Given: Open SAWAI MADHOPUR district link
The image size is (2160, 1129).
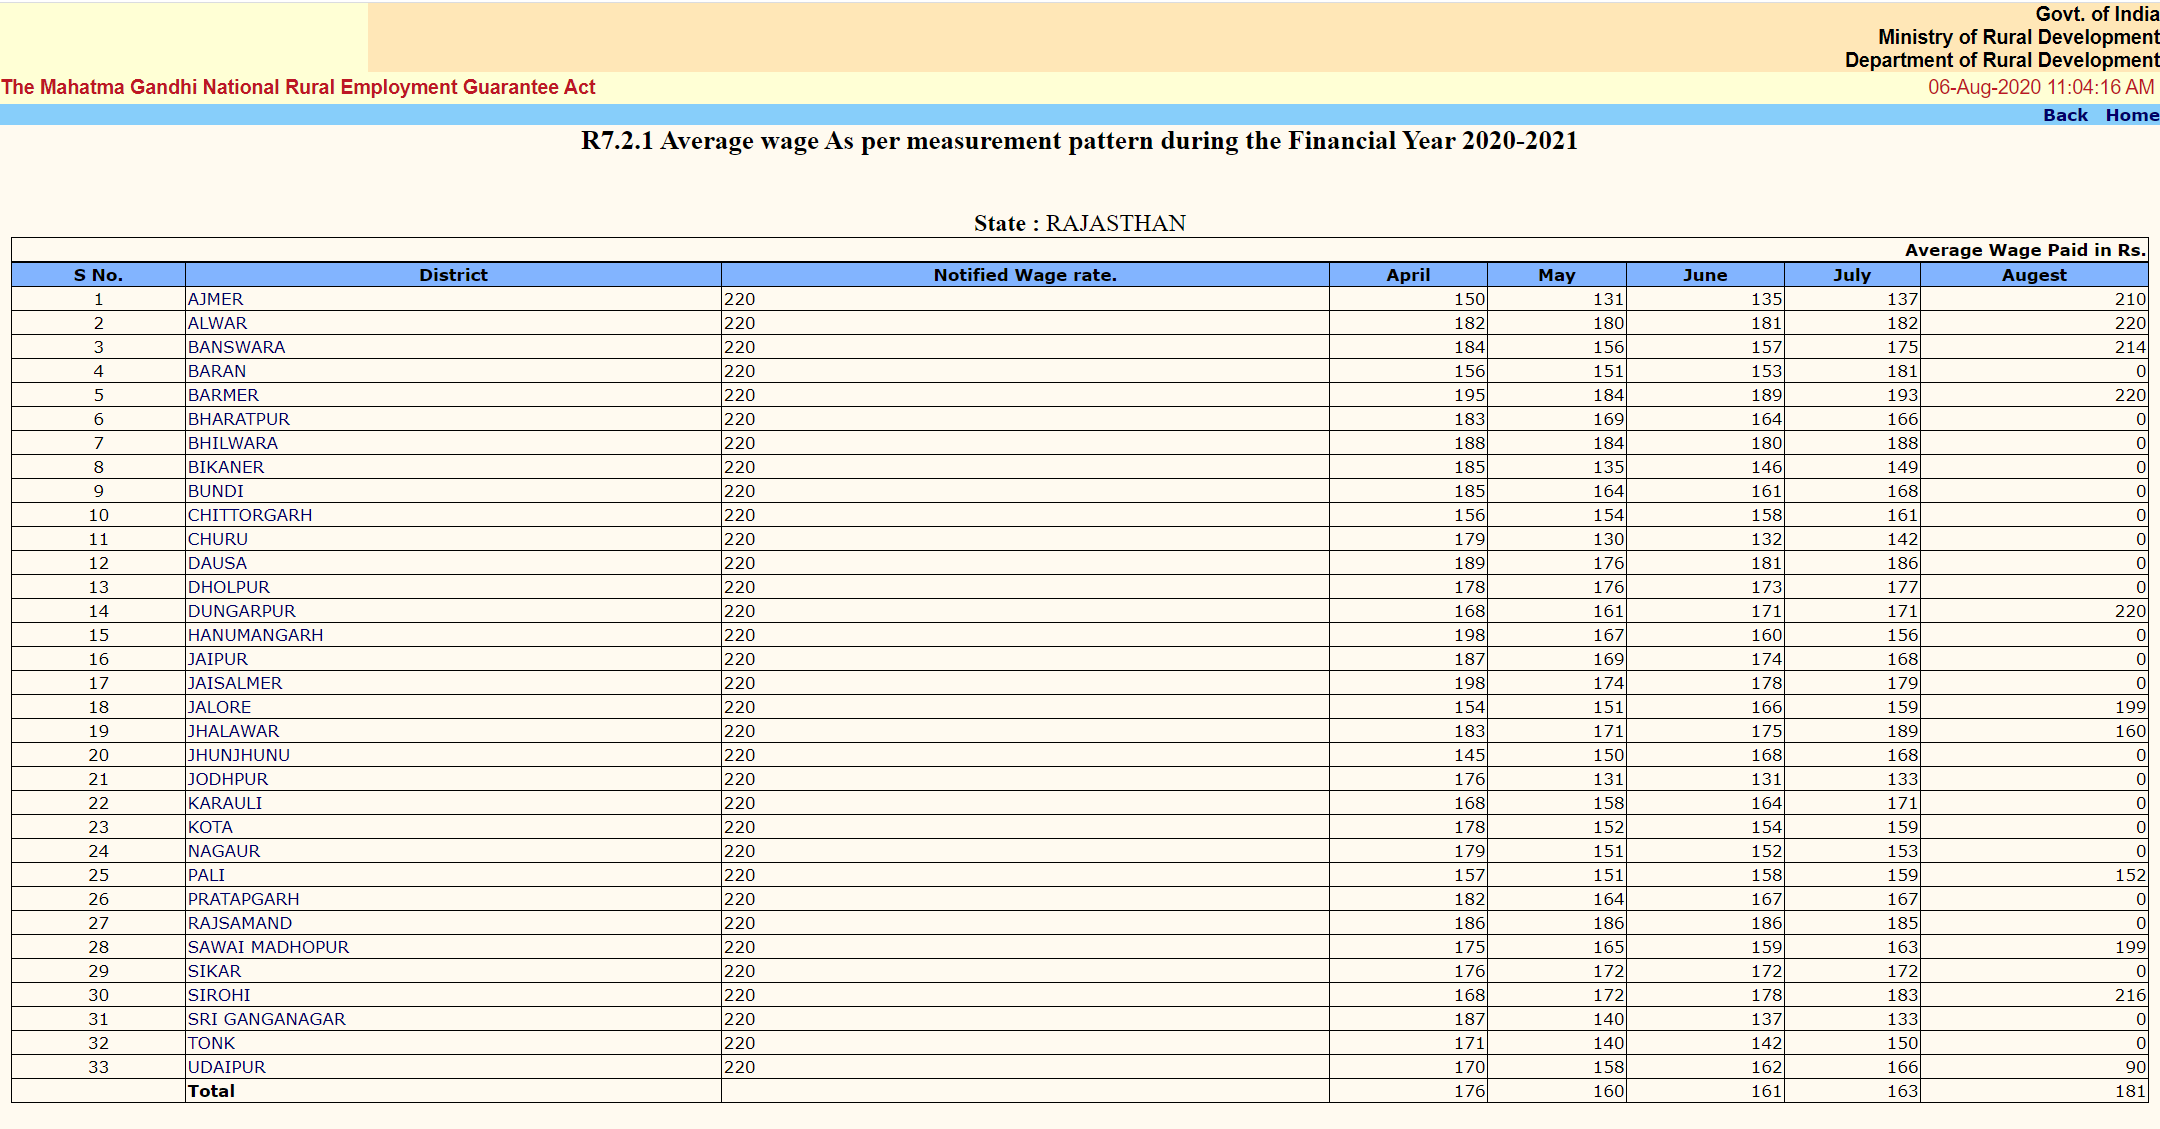Looking at the screenshot, I should 268,947.
